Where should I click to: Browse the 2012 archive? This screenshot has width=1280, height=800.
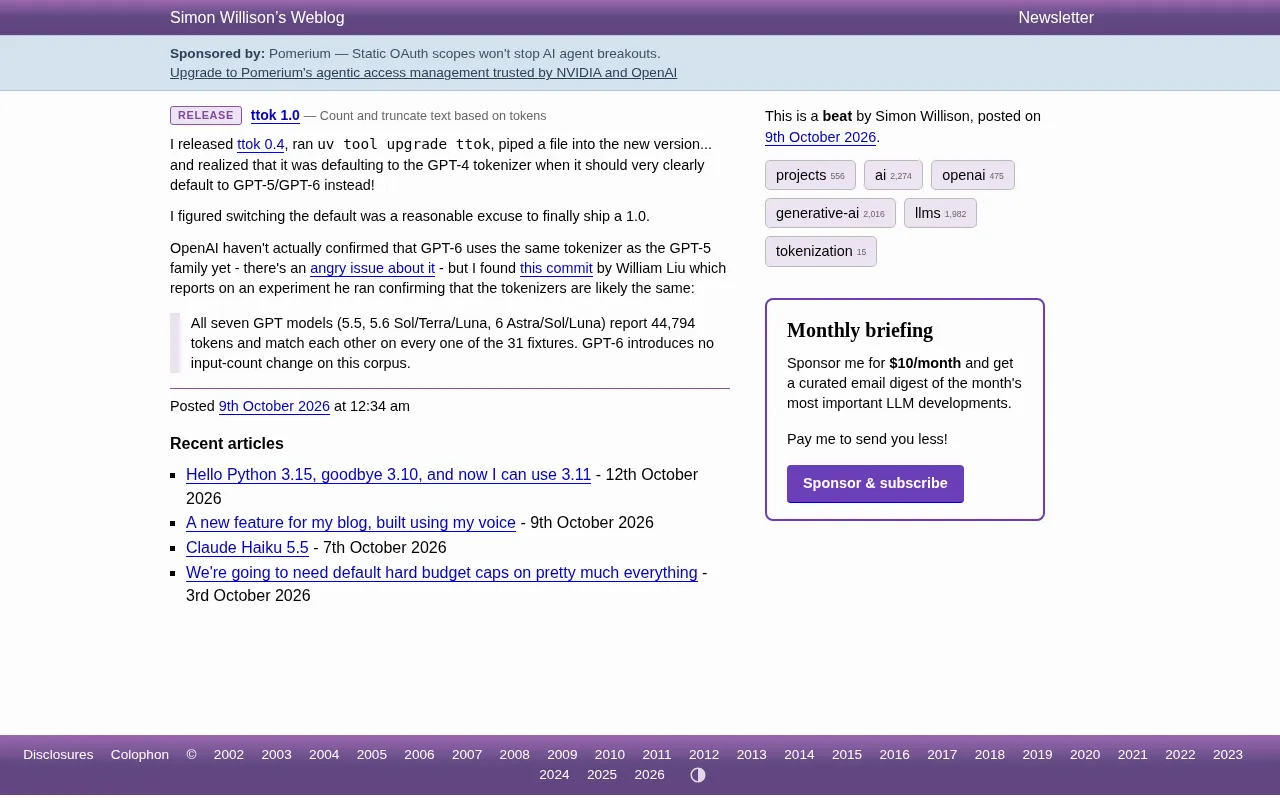704,755
